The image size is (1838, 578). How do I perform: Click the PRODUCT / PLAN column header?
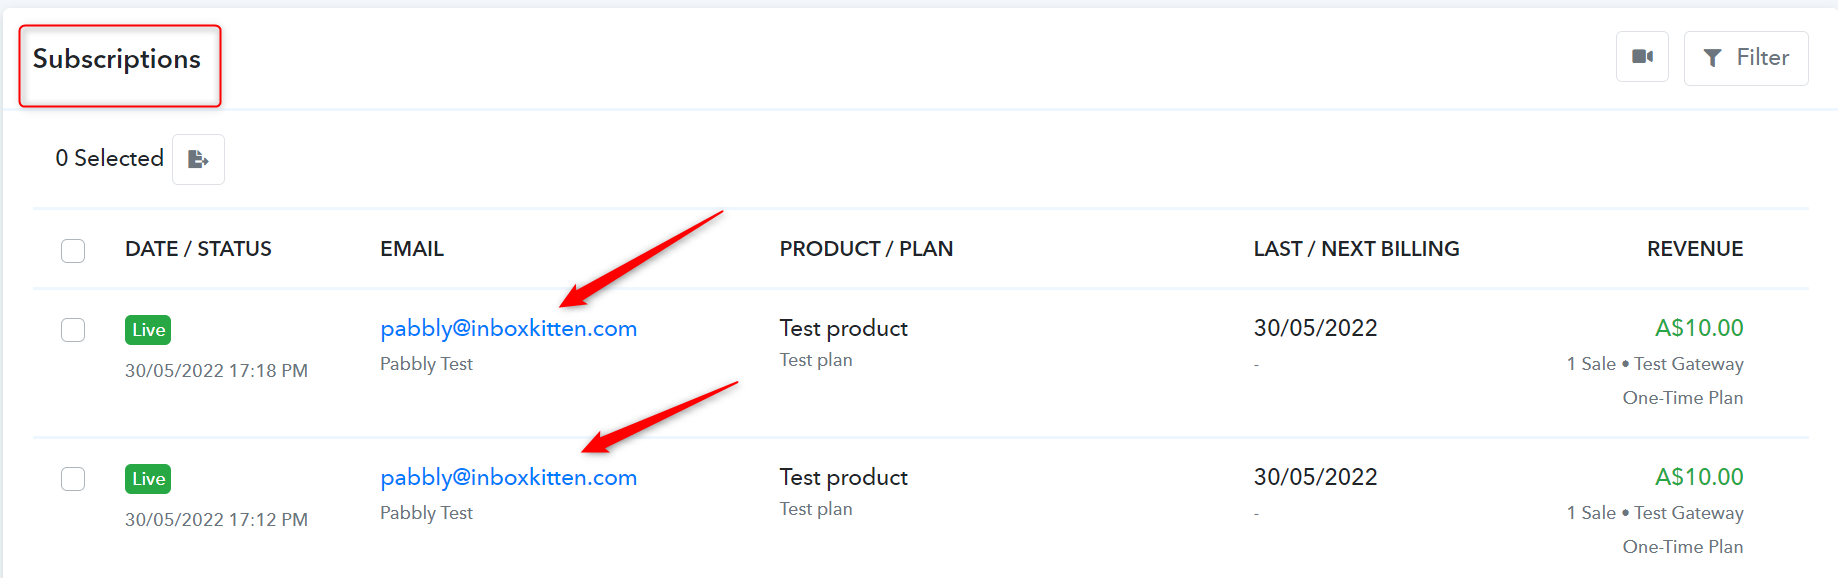[866, 249]
